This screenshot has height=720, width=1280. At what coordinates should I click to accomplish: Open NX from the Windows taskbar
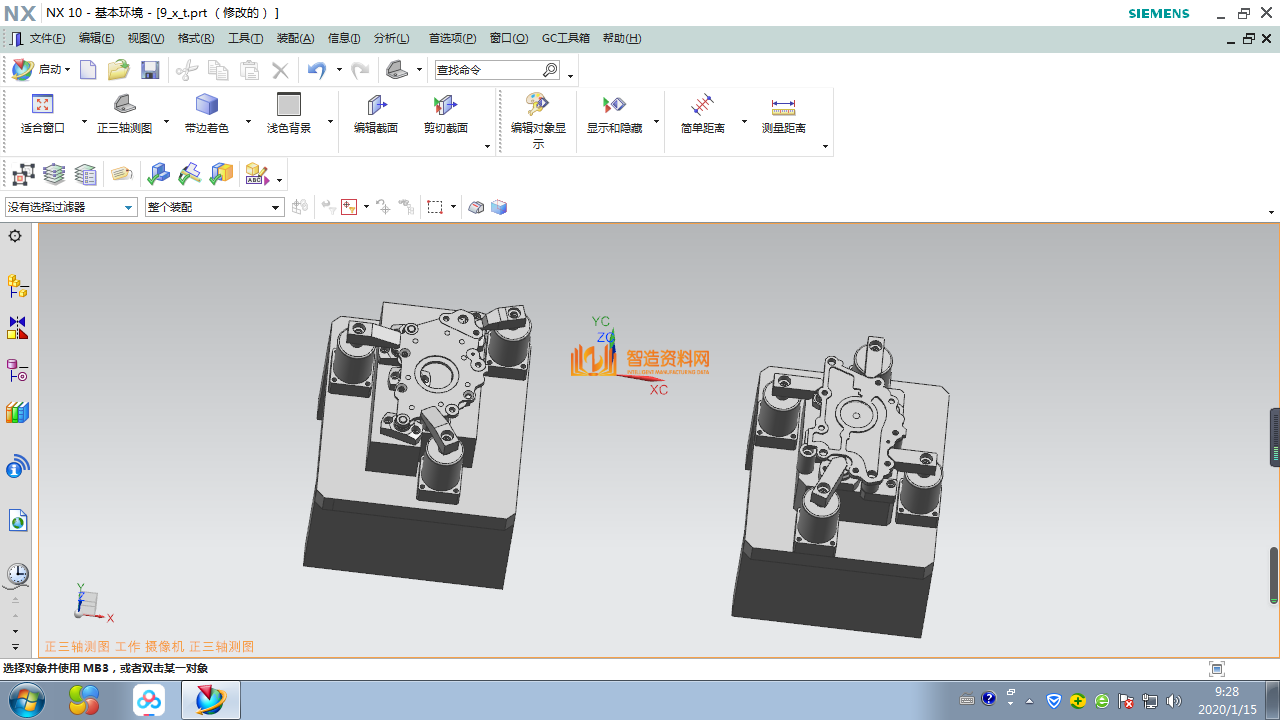tap(210, 700)
